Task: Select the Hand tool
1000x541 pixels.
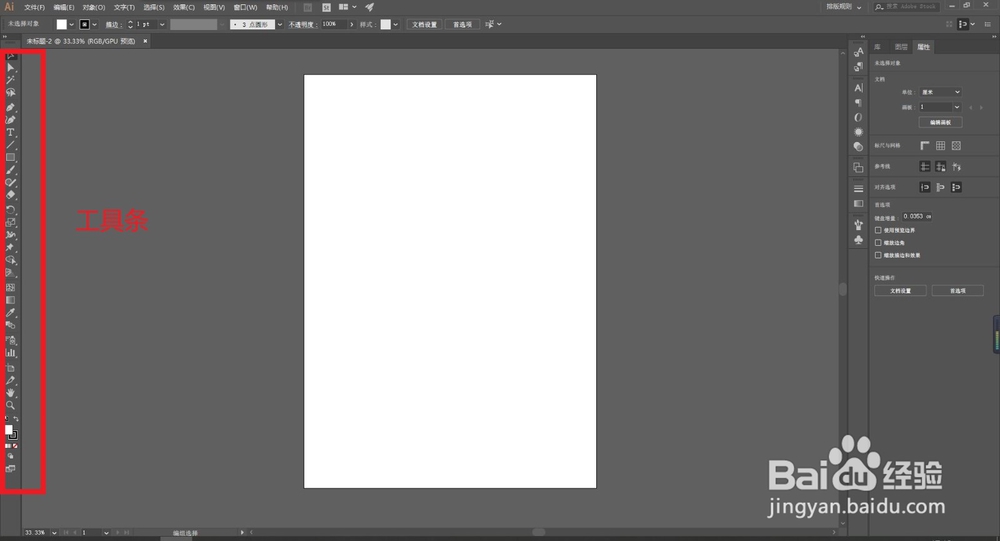Action: tap(11, 392)
